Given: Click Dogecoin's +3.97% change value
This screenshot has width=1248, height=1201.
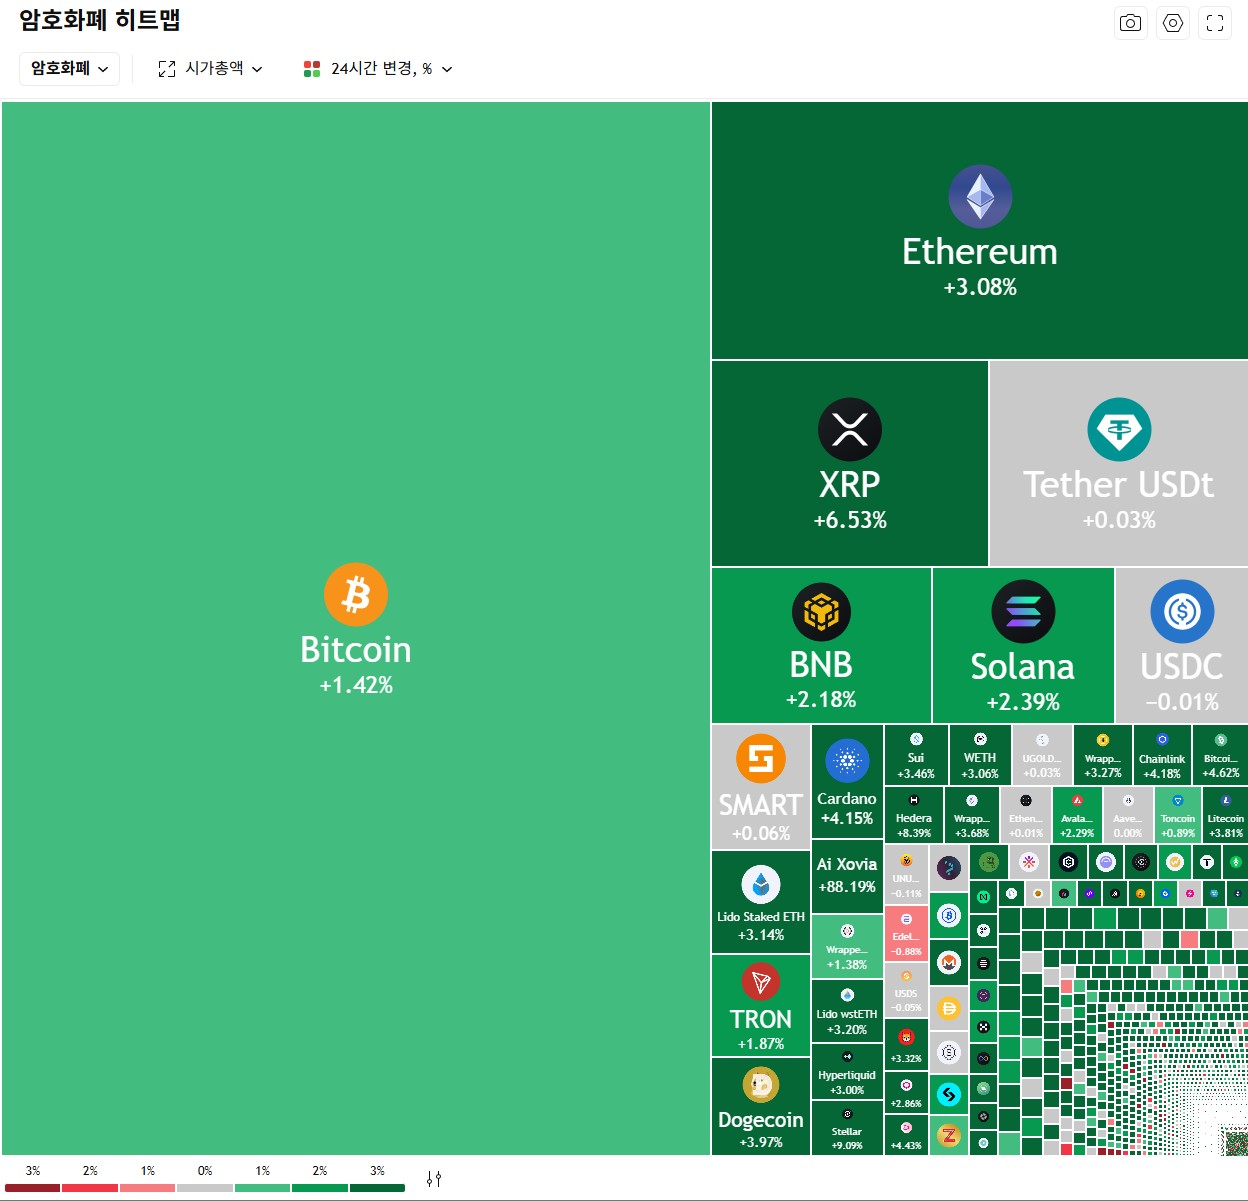Looking at the screenshot, I should coord(761,1142).
